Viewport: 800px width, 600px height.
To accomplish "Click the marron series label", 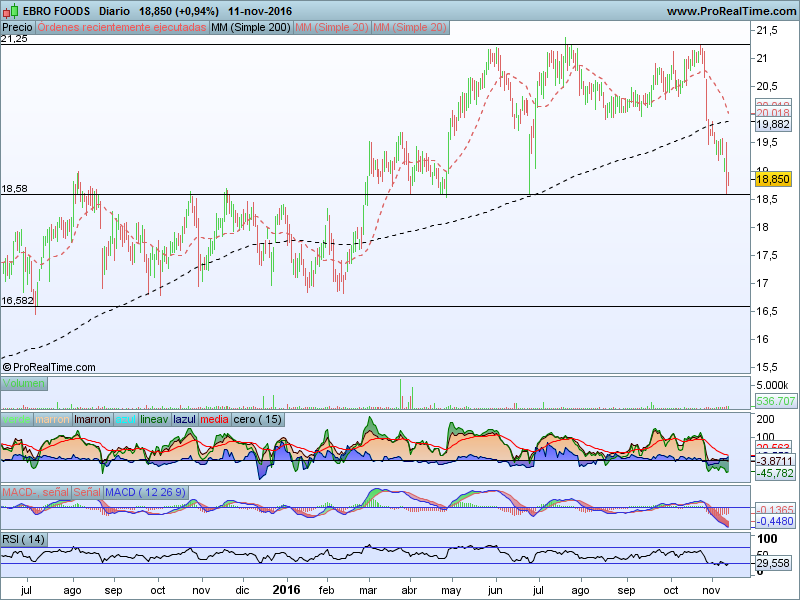I will coord(52,420).
